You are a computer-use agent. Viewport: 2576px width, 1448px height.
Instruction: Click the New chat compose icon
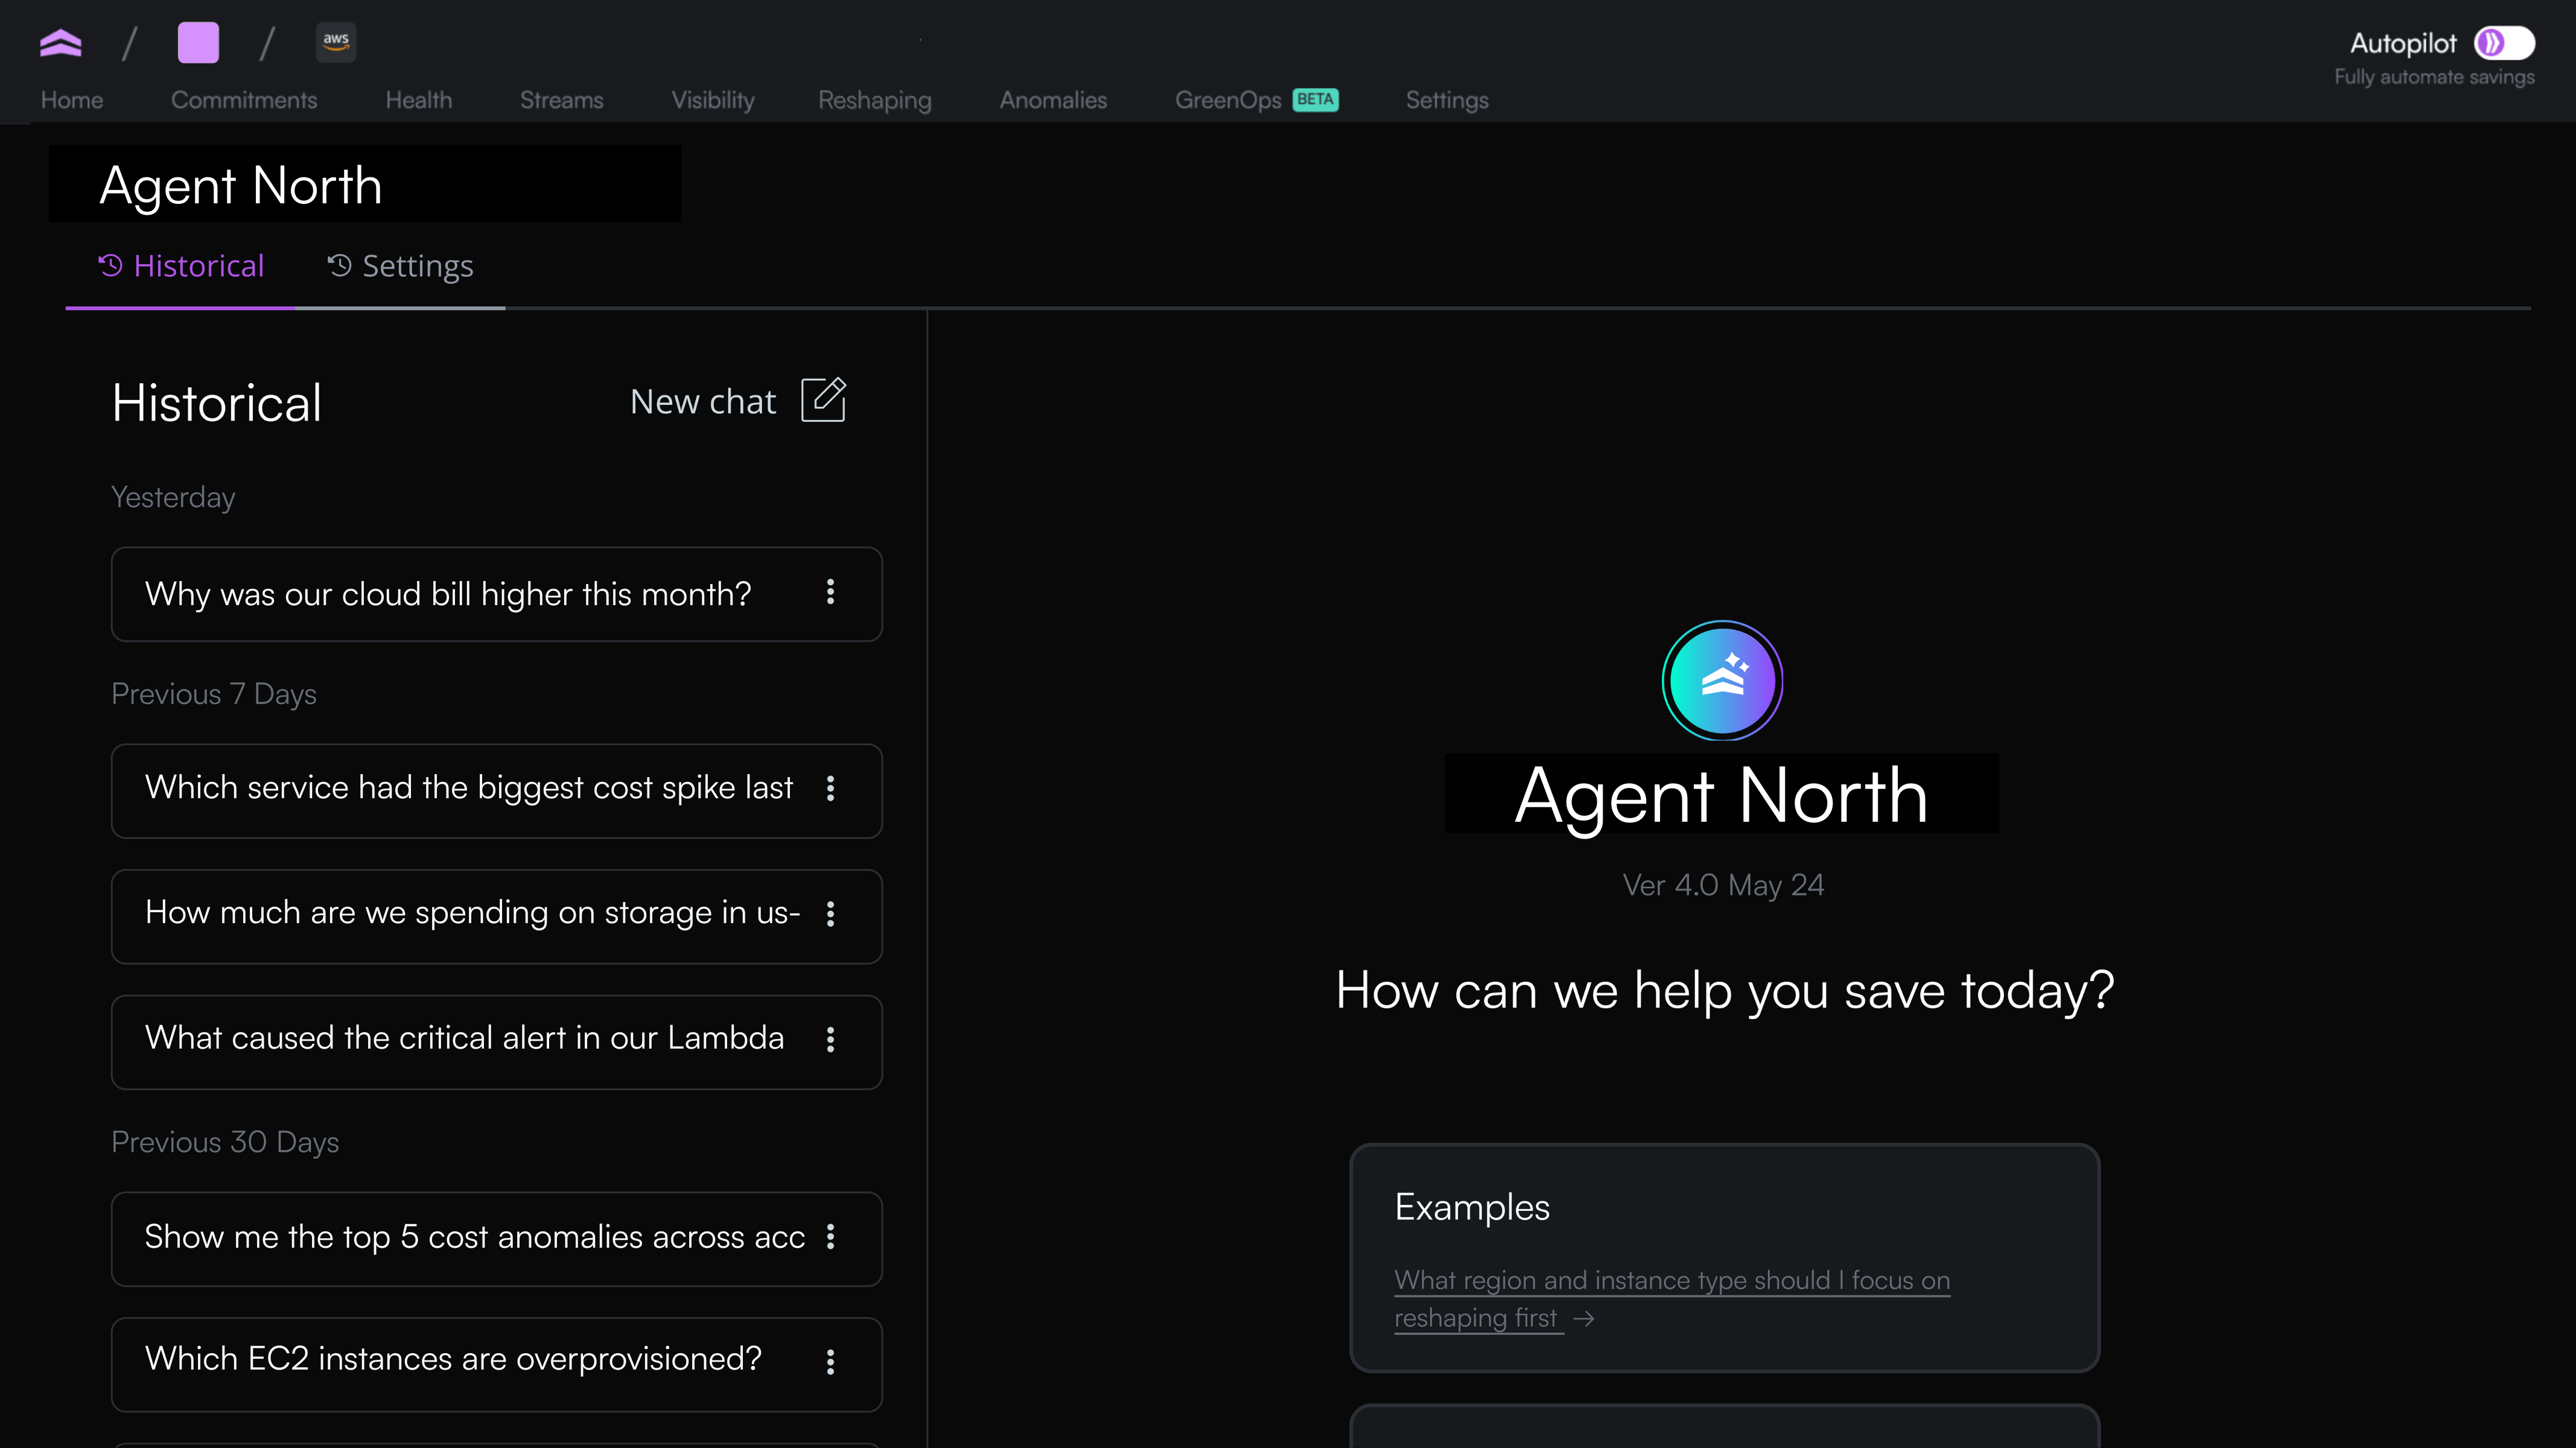point(823,400)
